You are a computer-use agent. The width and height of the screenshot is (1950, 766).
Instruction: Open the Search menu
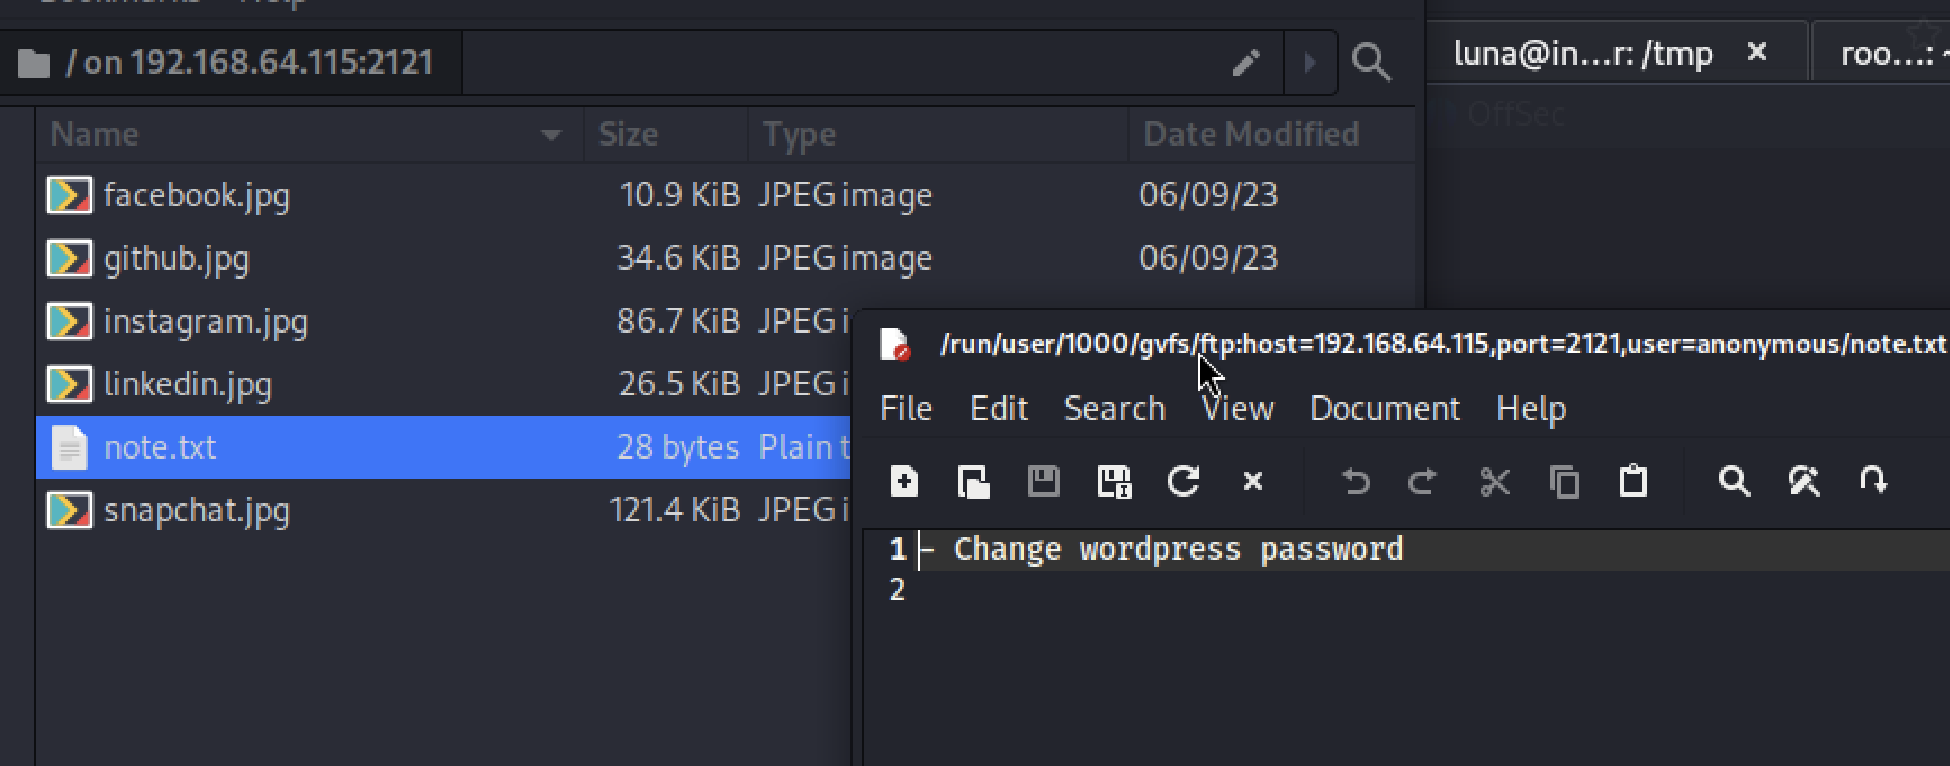1115,408
